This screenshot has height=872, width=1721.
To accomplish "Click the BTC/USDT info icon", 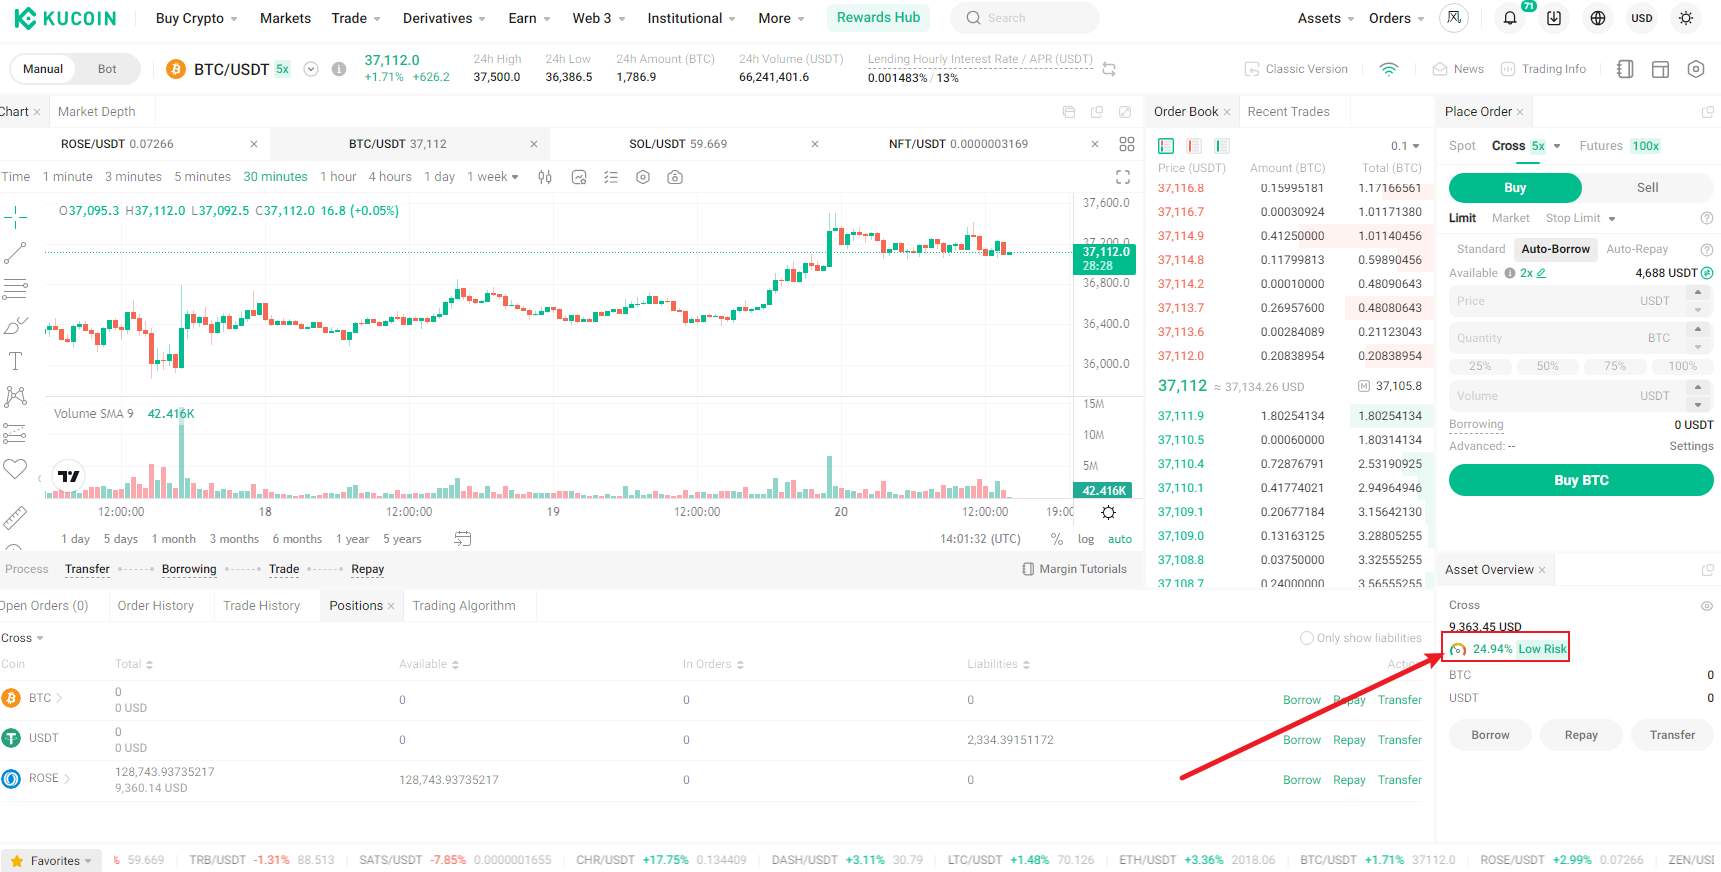I will click(339, 69).
